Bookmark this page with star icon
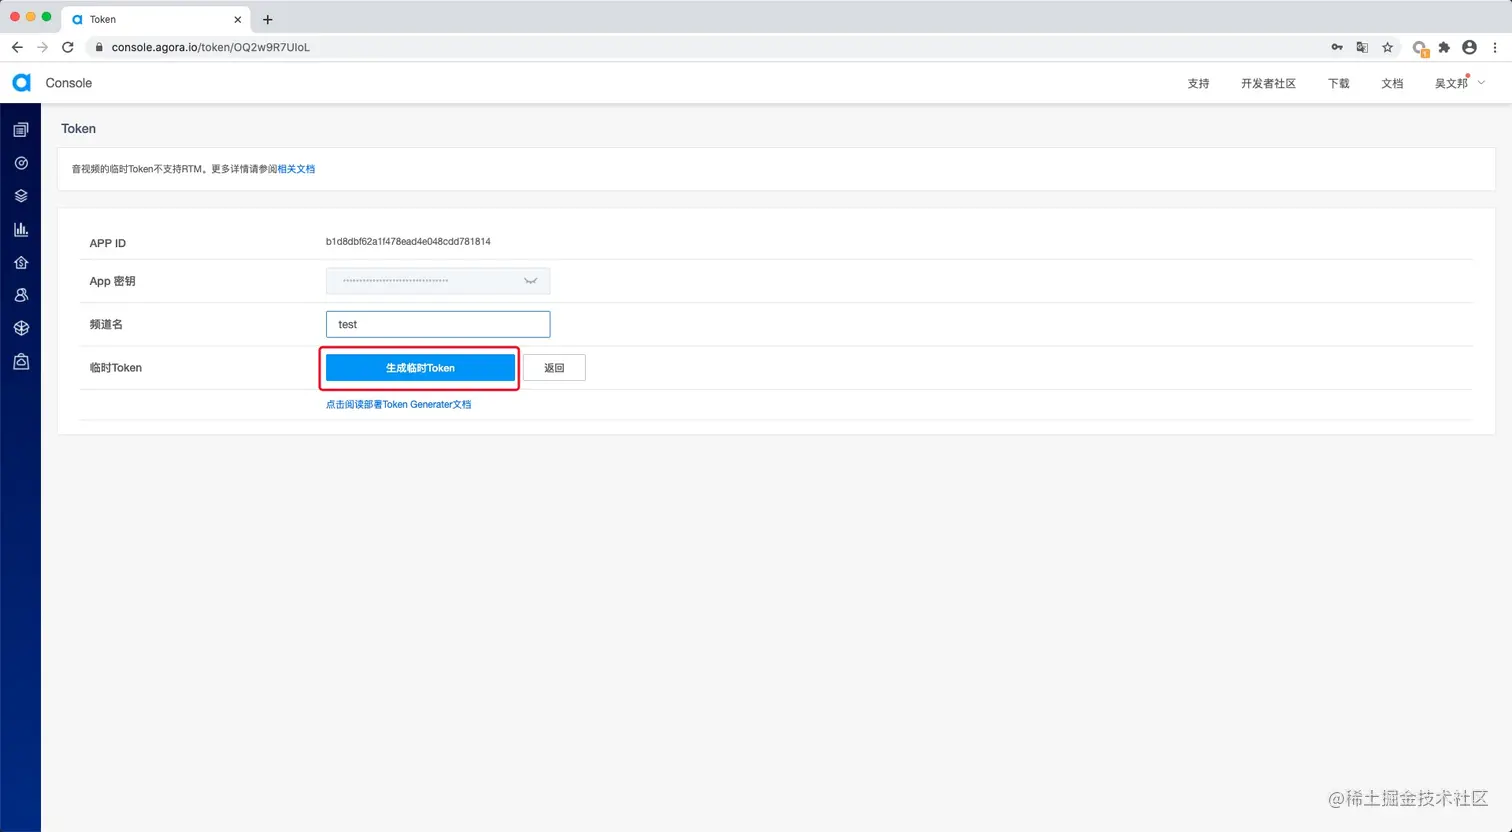 coord(1388,47)
